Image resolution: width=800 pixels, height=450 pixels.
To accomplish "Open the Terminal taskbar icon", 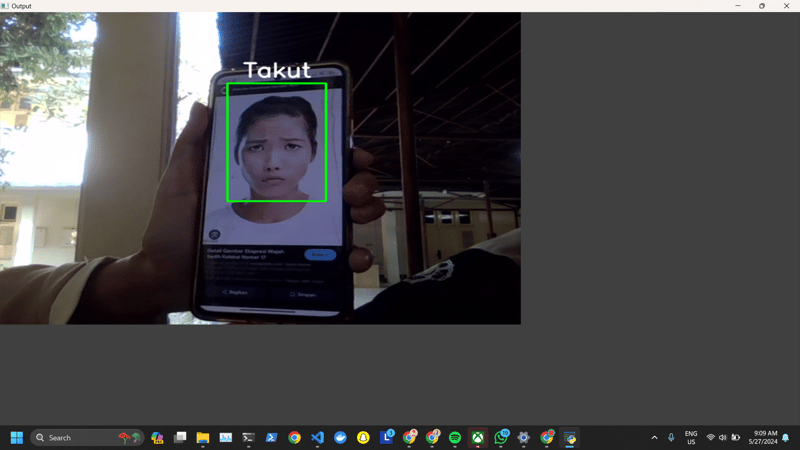I will 248,438.
